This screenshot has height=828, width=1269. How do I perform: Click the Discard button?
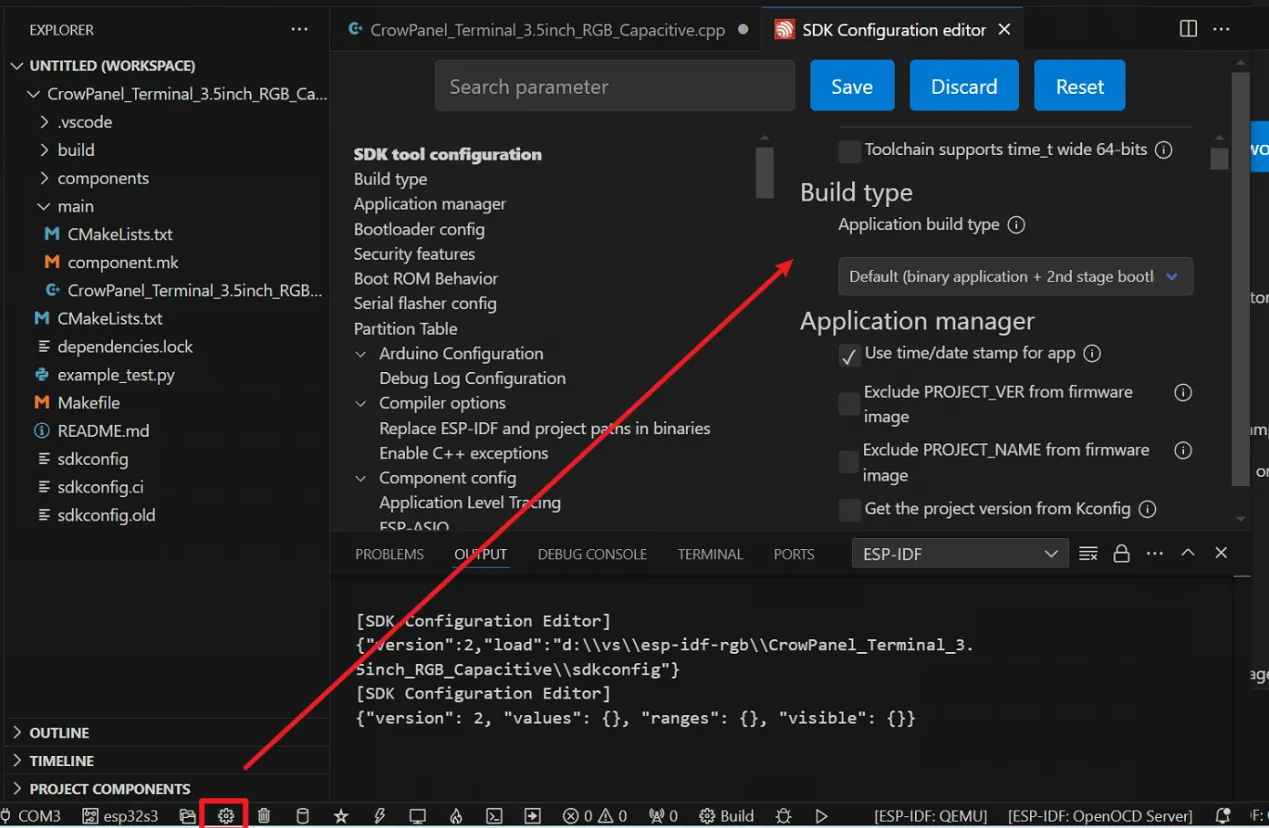(x=964, y=86)
